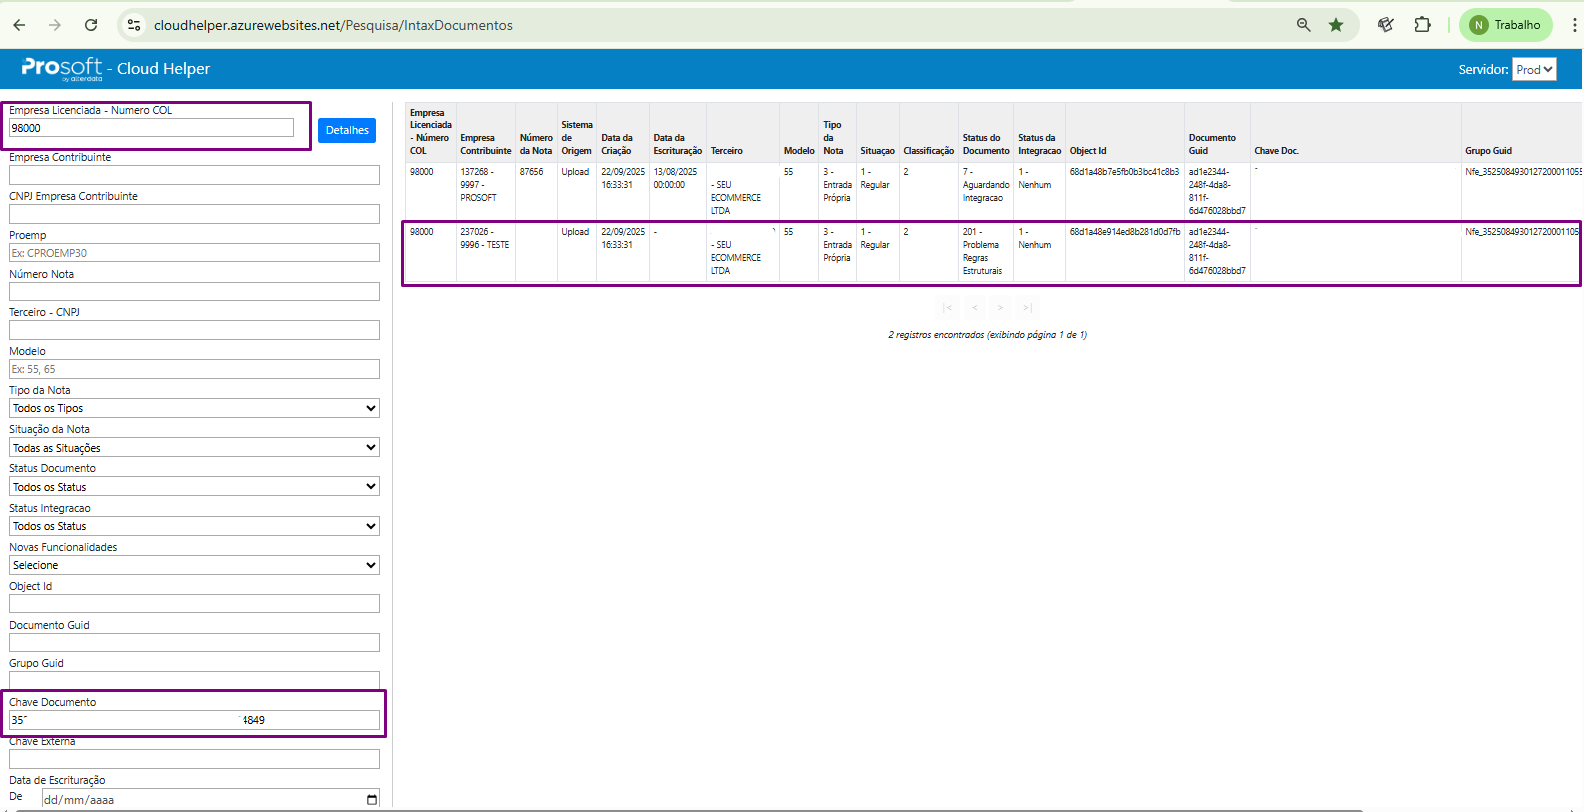Viewport: 1584px width, 812px height.
Task: Expand the Status Documento dropdown
Action: [194, 487]
